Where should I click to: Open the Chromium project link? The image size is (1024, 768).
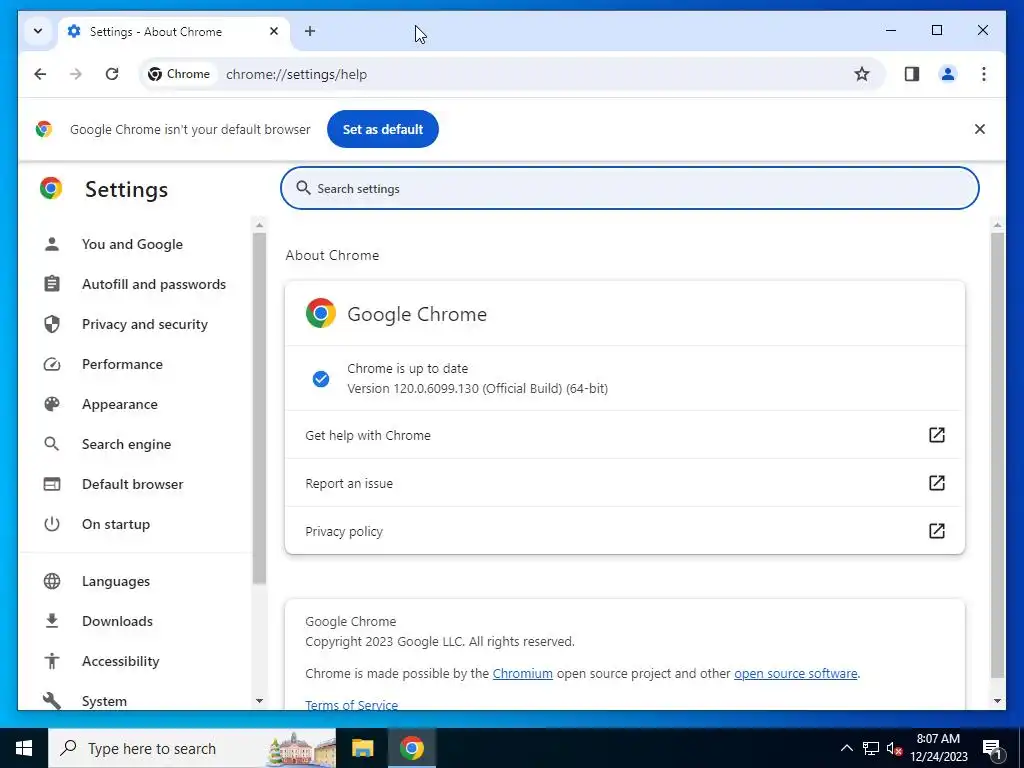pos(522,673)
